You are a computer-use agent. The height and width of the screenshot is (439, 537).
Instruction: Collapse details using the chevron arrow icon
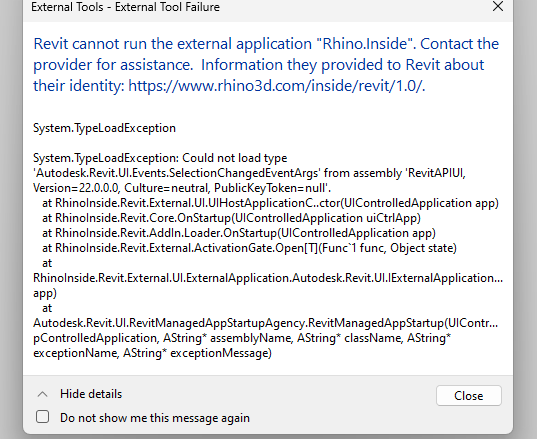click(42, 394)
